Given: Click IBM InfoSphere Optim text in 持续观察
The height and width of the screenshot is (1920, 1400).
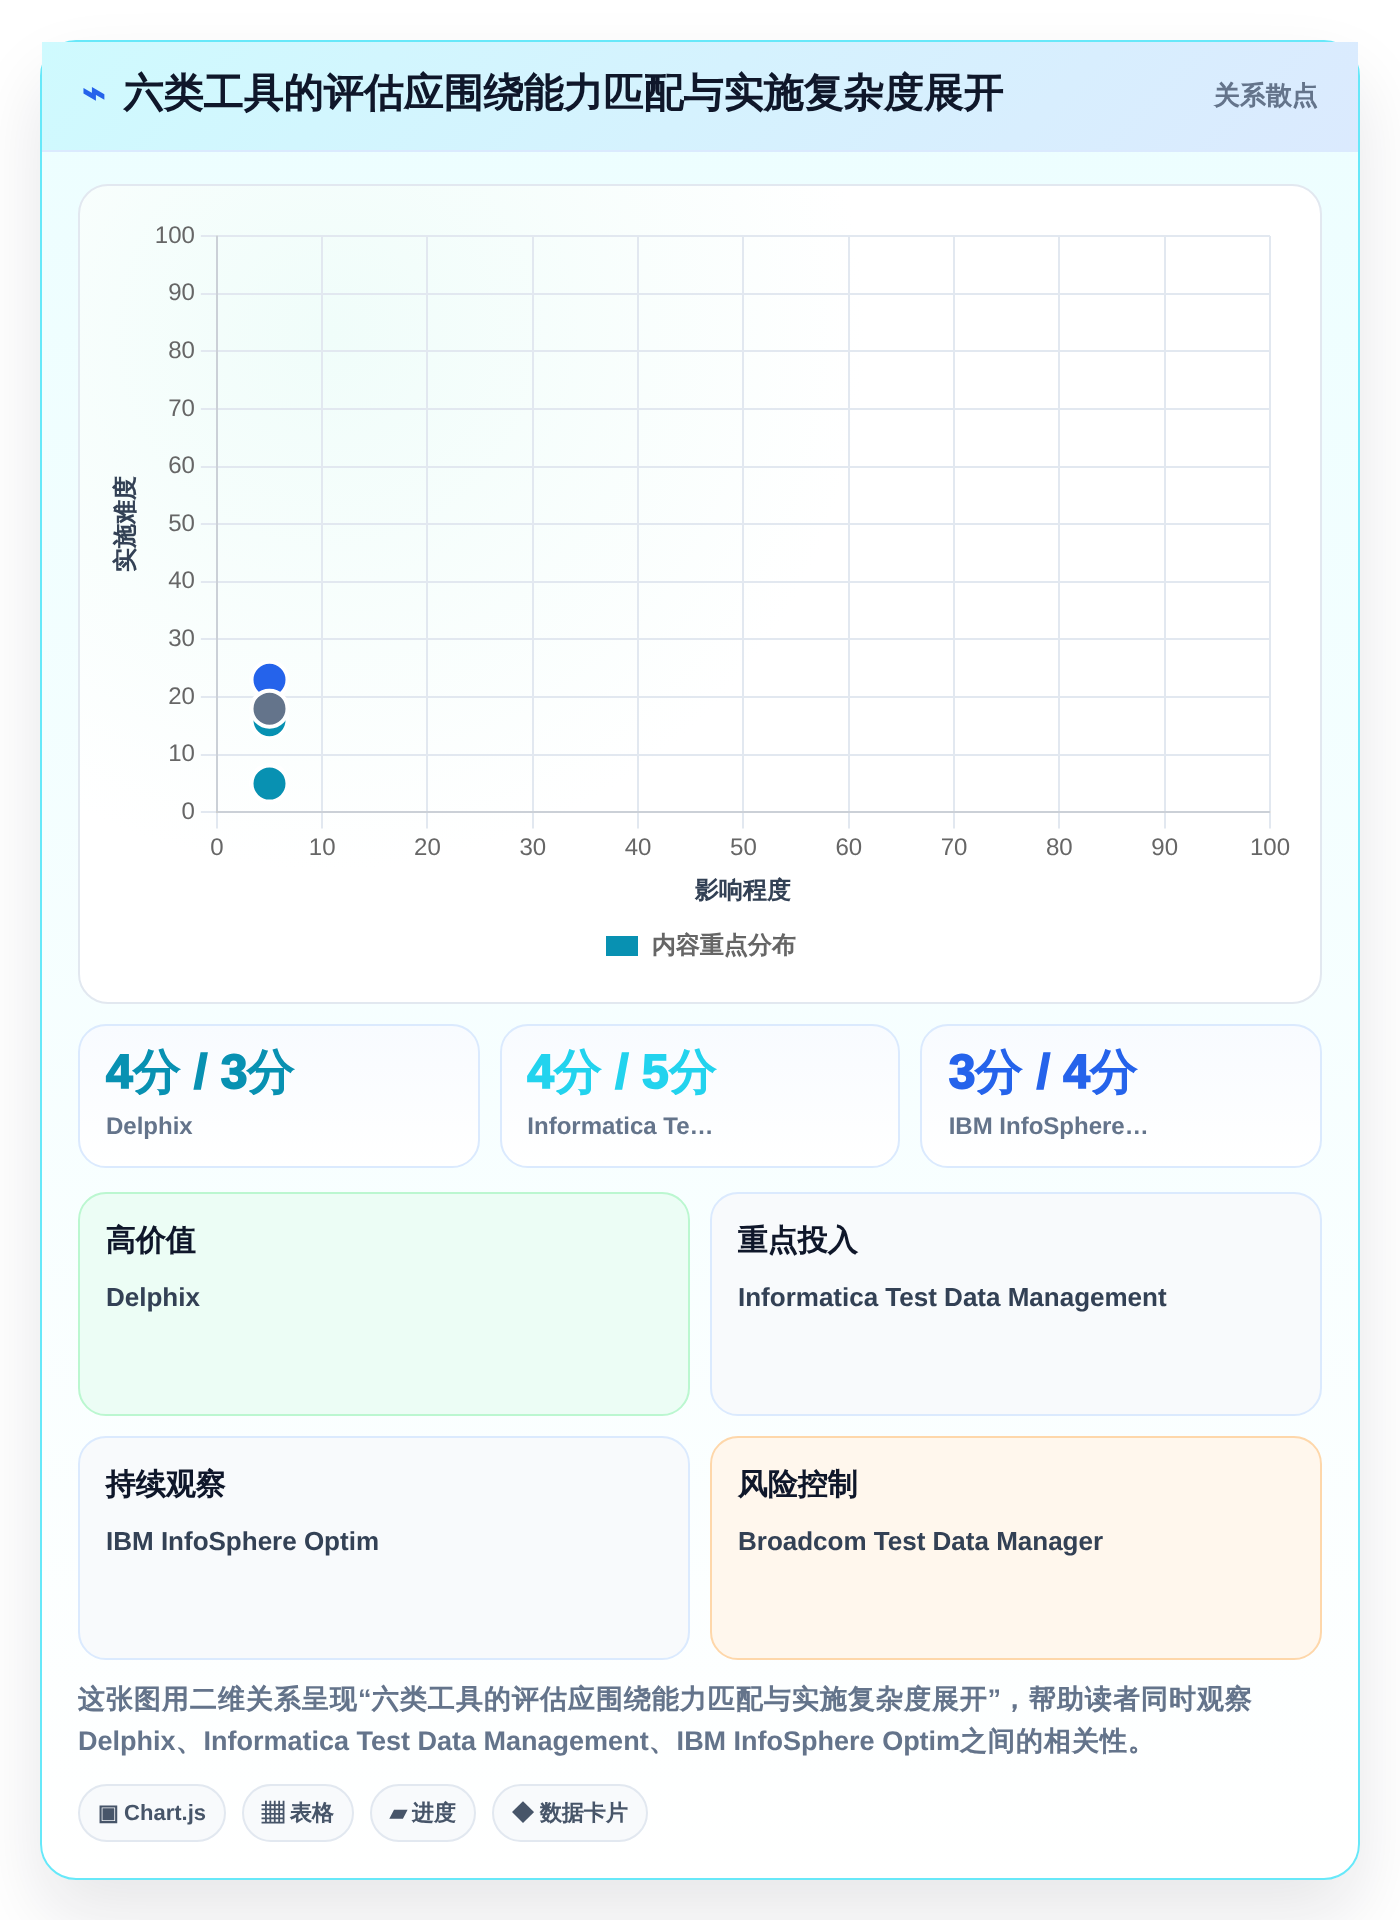Looking at the screenshot, I should coord(242,1541).
